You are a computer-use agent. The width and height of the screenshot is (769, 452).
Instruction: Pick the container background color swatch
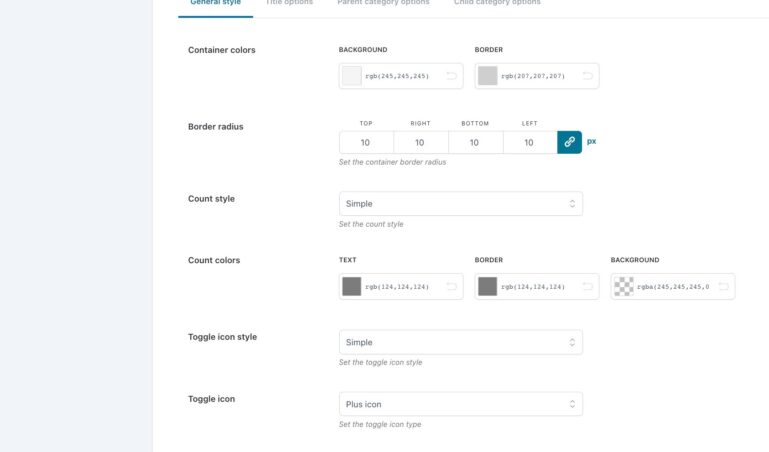(351, 76)
